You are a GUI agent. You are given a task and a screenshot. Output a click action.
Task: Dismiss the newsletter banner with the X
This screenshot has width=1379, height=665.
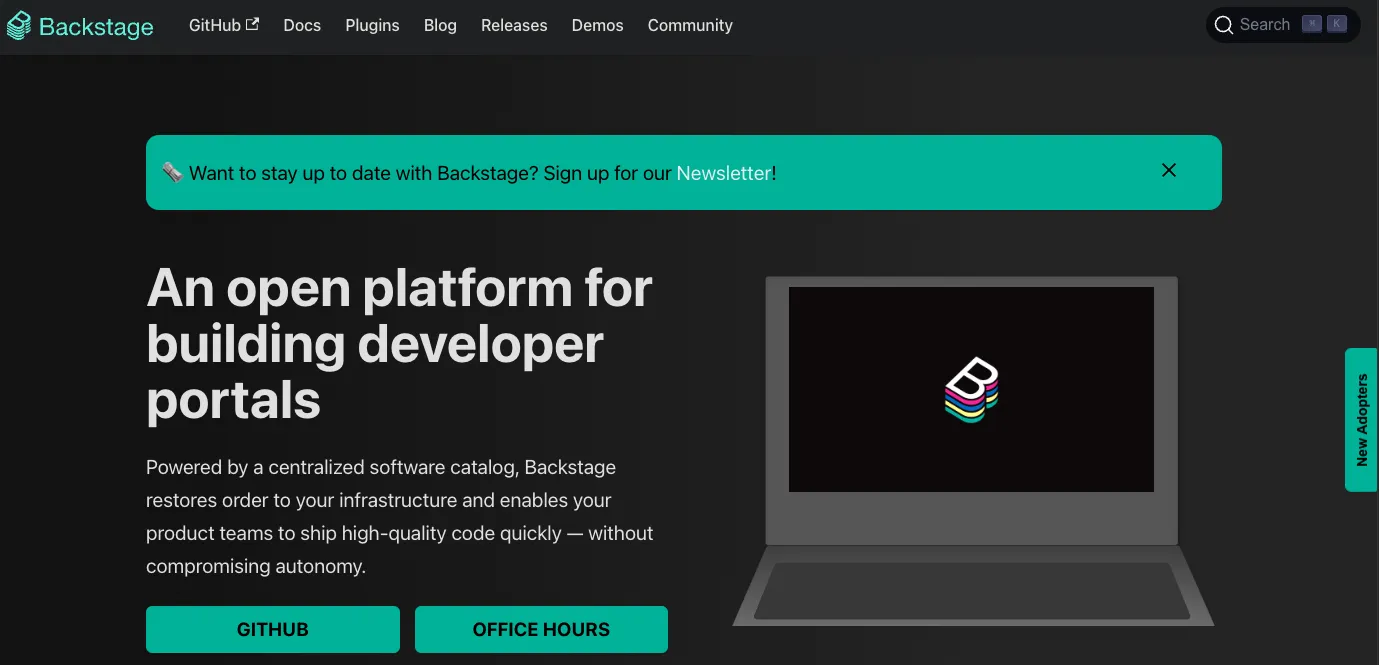pos(1168,171)
